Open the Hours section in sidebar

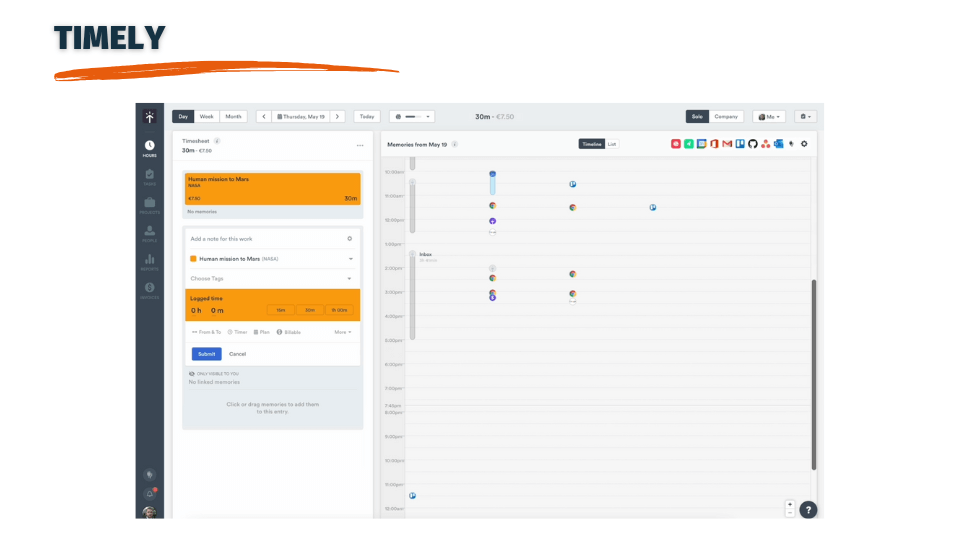point(149,148)
